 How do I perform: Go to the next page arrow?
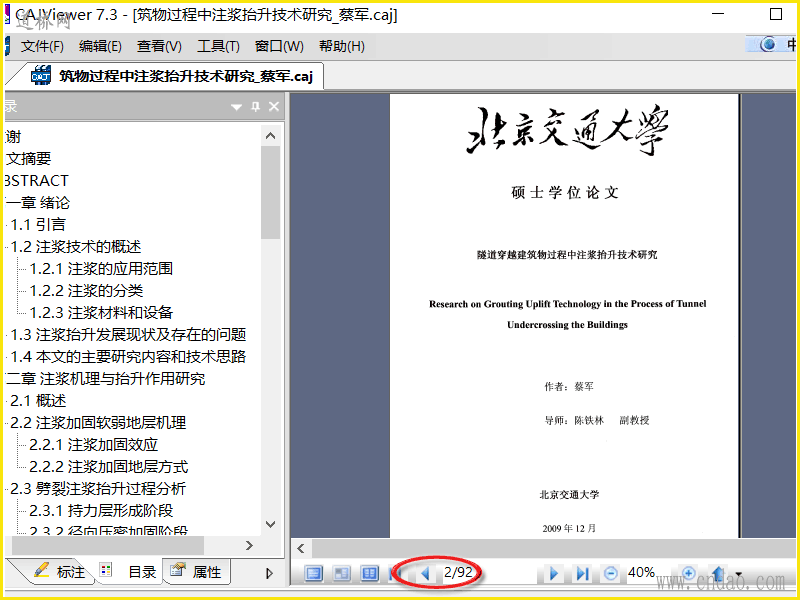click(x=554, y=574)
